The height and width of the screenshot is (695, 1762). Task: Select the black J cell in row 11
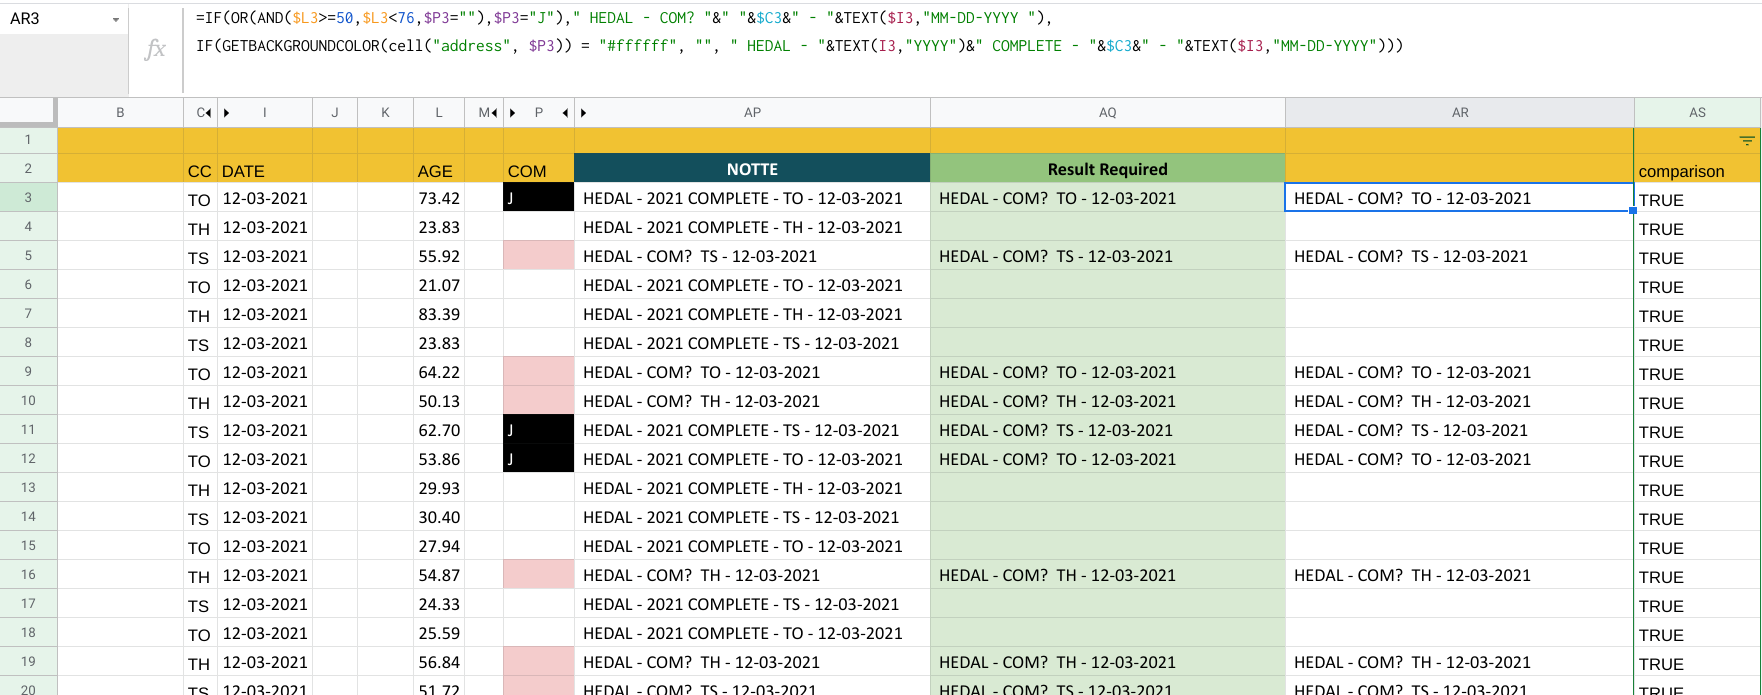(x=538, y=430)
